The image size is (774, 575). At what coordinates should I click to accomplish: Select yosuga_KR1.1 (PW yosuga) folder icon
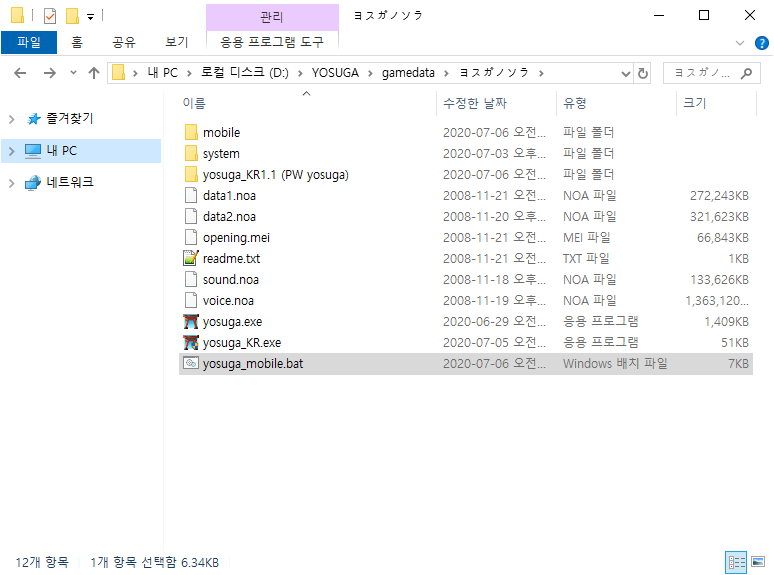[191, 174]
